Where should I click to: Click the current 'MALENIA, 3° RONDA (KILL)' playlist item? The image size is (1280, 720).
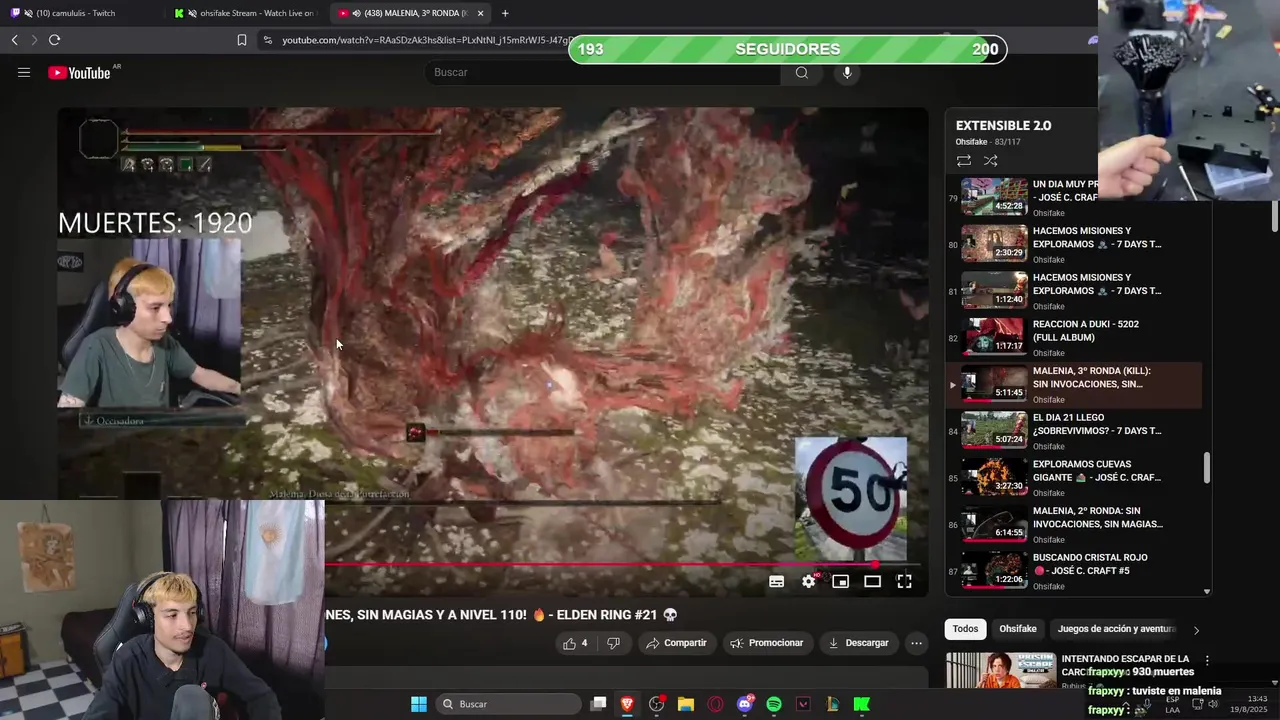(1075, 385)
